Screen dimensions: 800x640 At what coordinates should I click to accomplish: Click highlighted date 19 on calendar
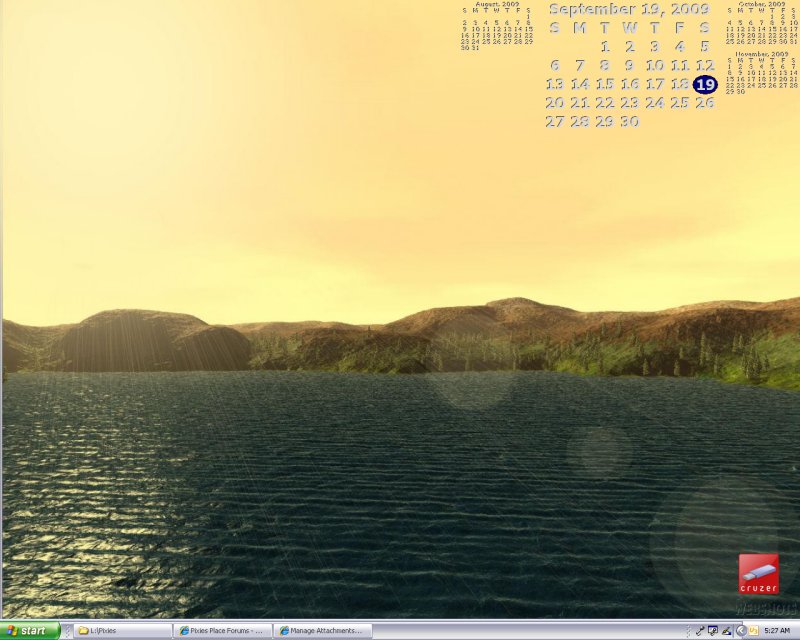pos(705,84)
